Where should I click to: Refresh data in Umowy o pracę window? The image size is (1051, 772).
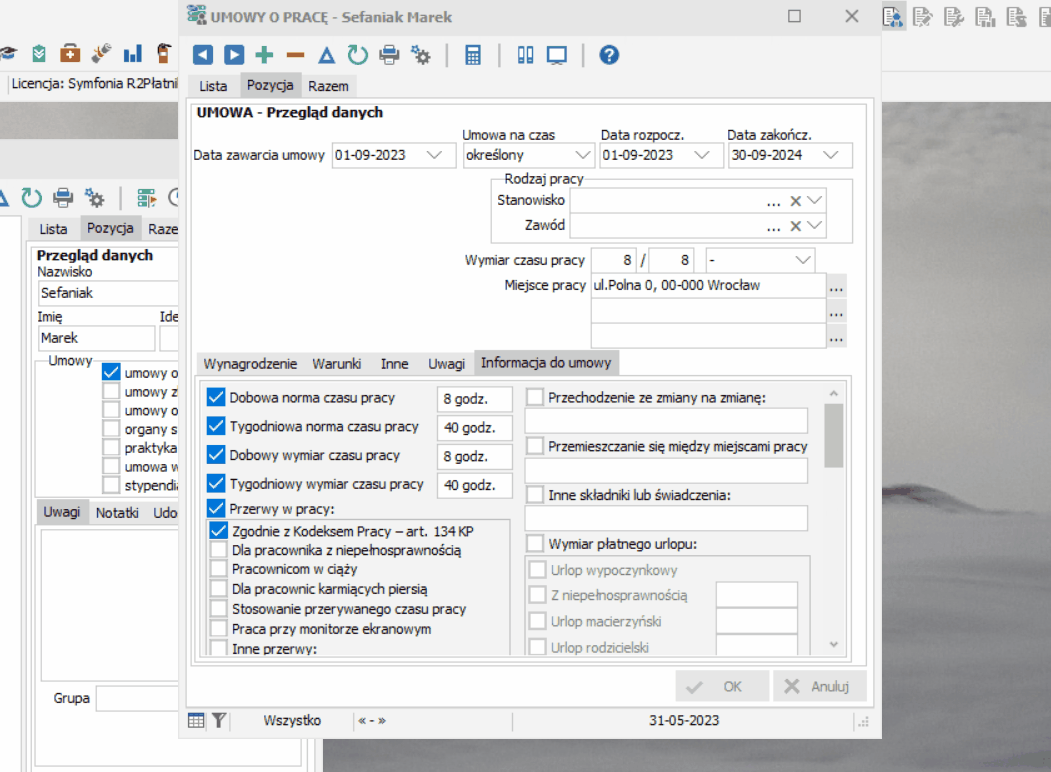coord(357,55)
